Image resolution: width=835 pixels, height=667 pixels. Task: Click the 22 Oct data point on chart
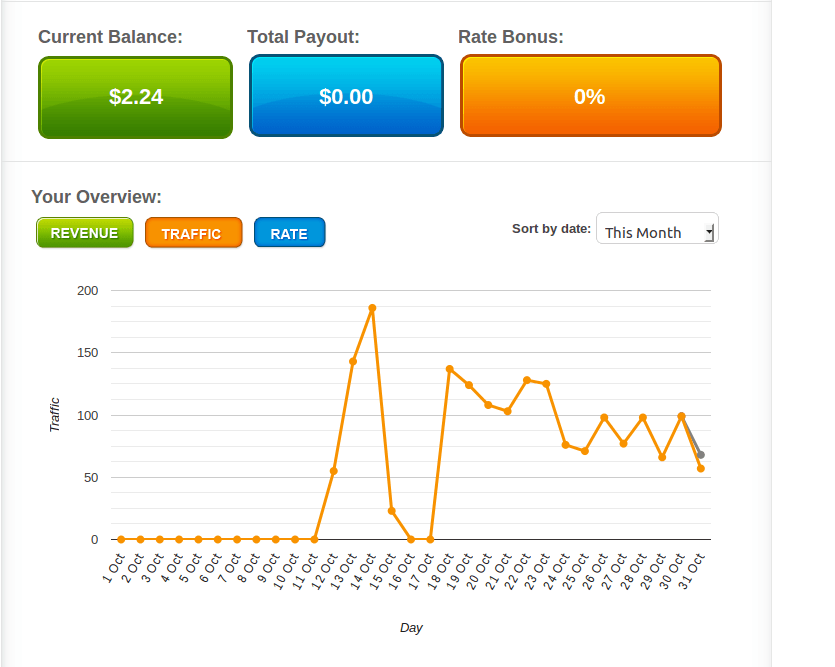click(x=527, y=380)
